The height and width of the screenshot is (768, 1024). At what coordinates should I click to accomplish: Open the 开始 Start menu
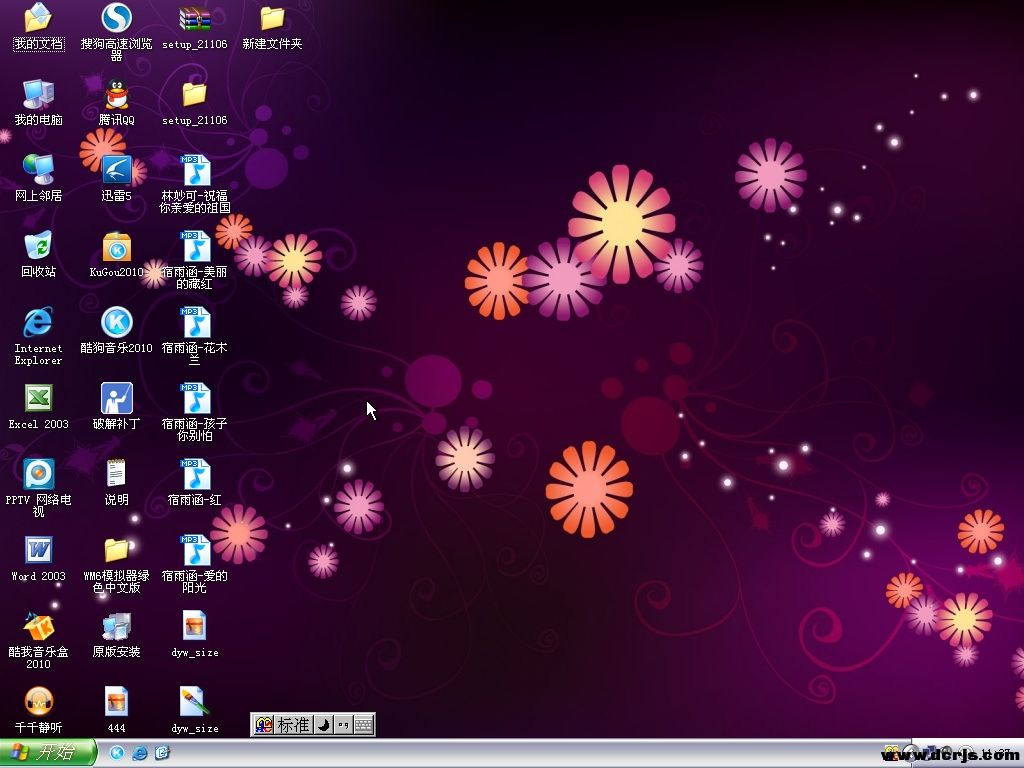pyautogui.click(x=48, y=753)
